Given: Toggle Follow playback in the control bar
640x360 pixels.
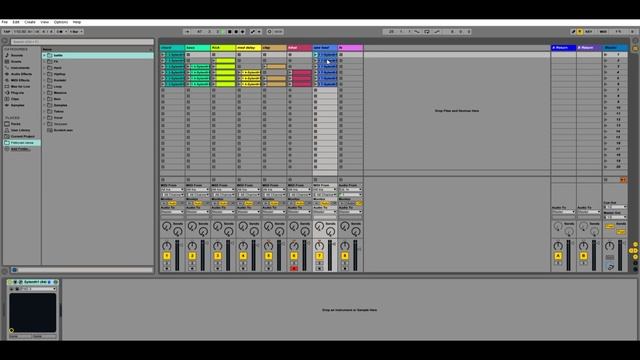Looking at the screenshot, I should 187,31.
